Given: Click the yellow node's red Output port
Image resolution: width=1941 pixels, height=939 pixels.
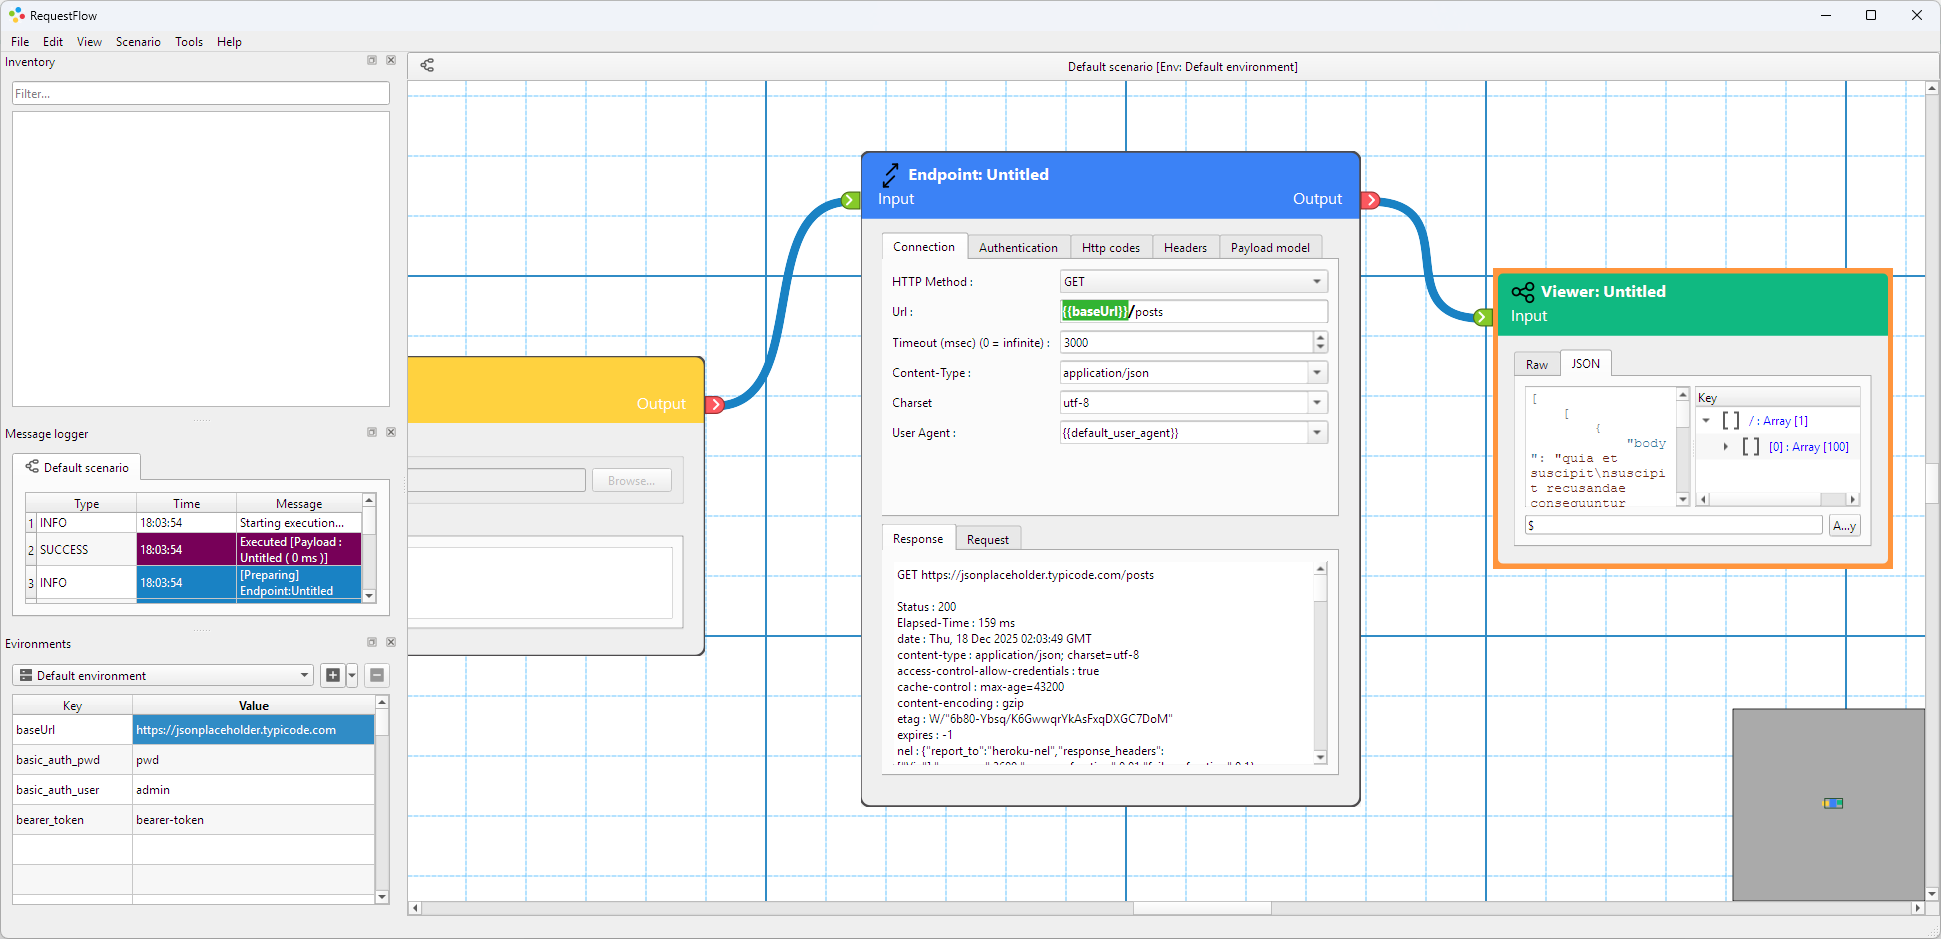Looking at the screenshot, I should coord(715,405).
